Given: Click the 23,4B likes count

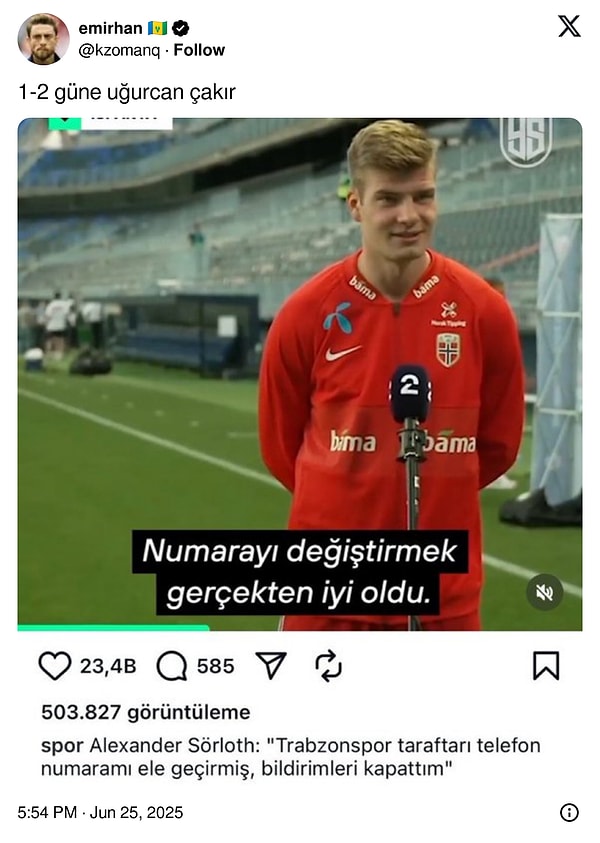Looking at the screenshot, I should click(x=108, y=666).
